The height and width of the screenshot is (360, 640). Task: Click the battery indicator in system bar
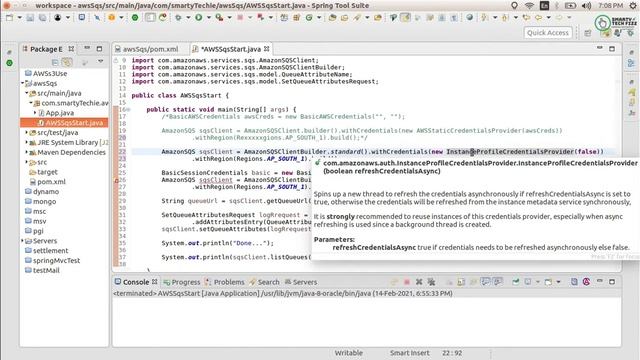[x=570, y=6]
